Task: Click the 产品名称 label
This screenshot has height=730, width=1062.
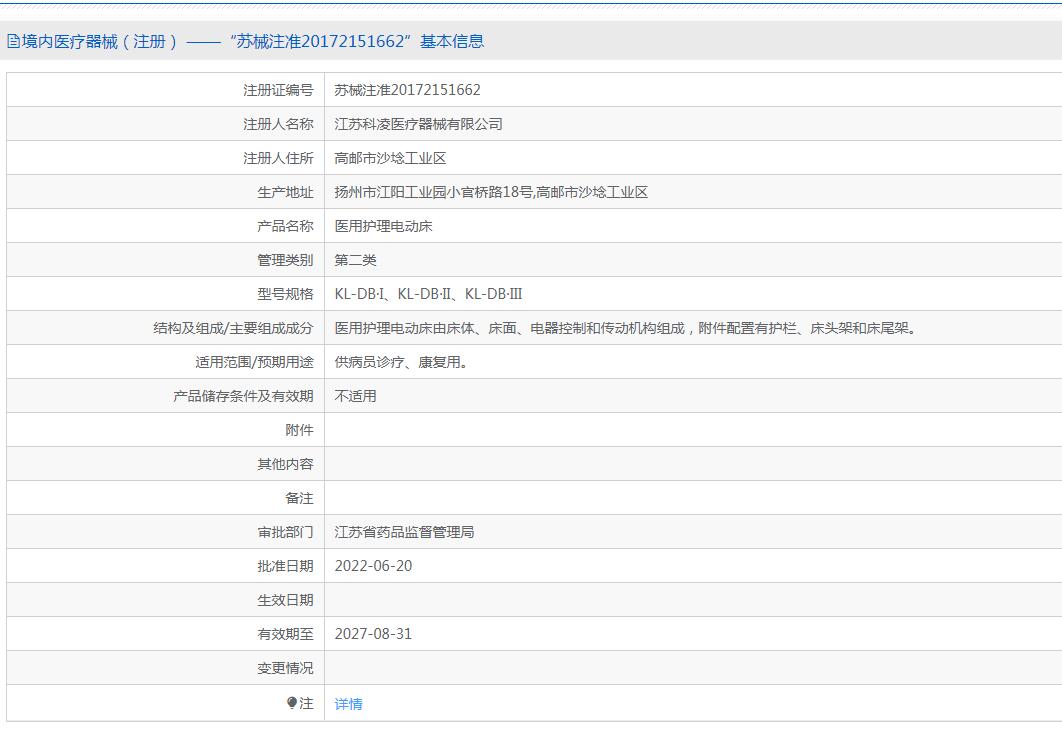Action: pos(285,226)
